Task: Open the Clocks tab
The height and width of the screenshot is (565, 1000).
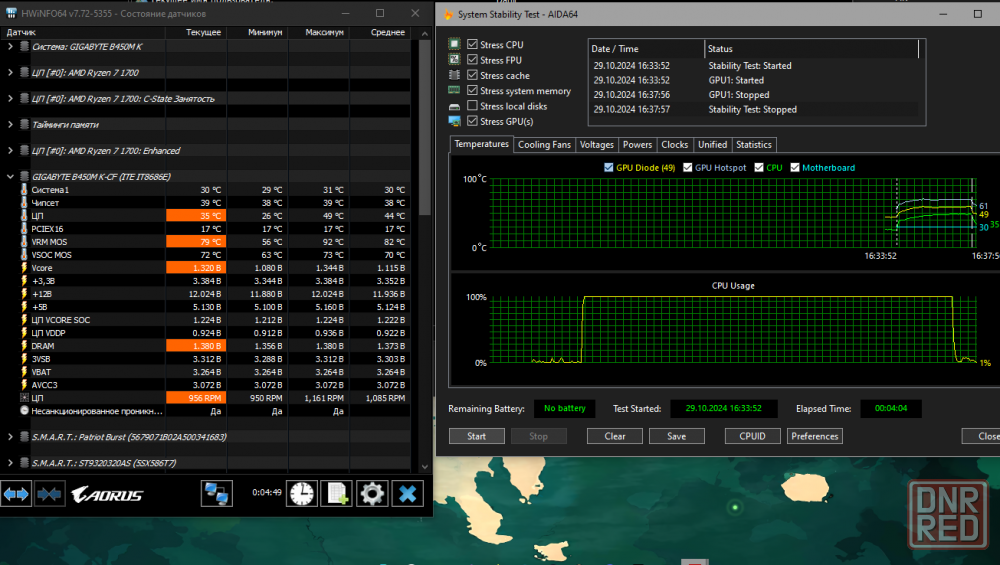Action: (x=674, y=145)
